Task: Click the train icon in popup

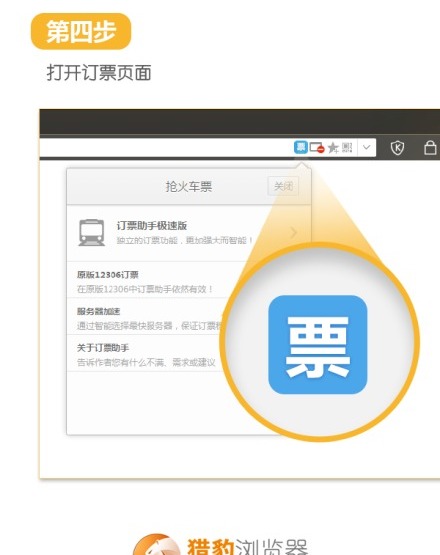Action: [x=92, y=233]
